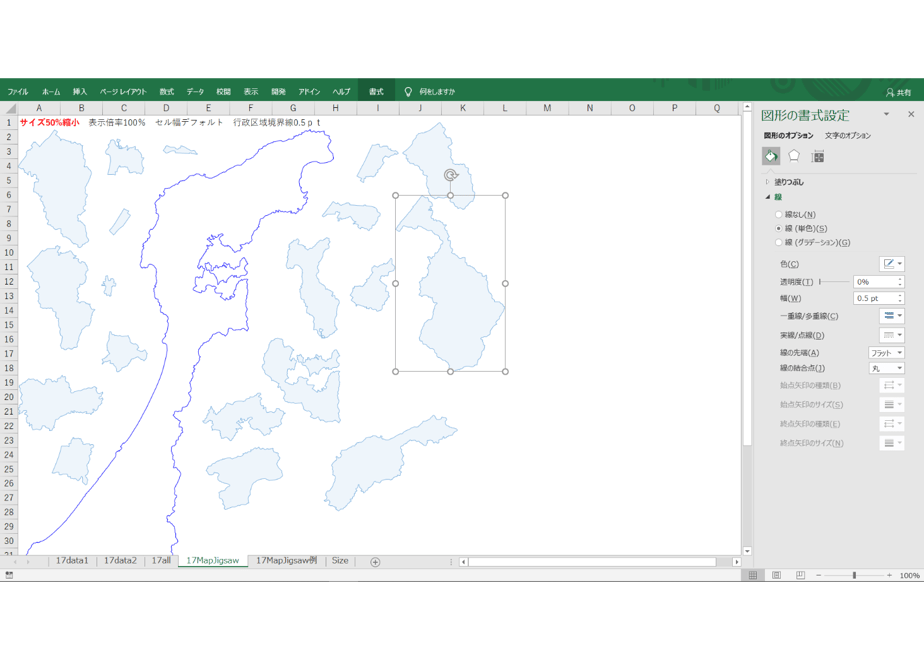
Task: Click the rotation handle above the selected shape
Action: pos(451,175)
